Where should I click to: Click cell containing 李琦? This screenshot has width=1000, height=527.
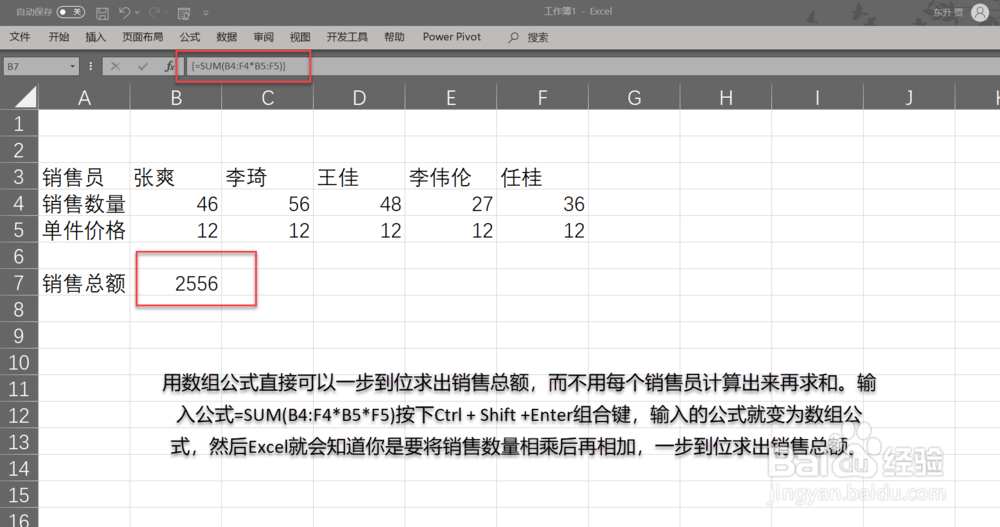click(268, 177)
